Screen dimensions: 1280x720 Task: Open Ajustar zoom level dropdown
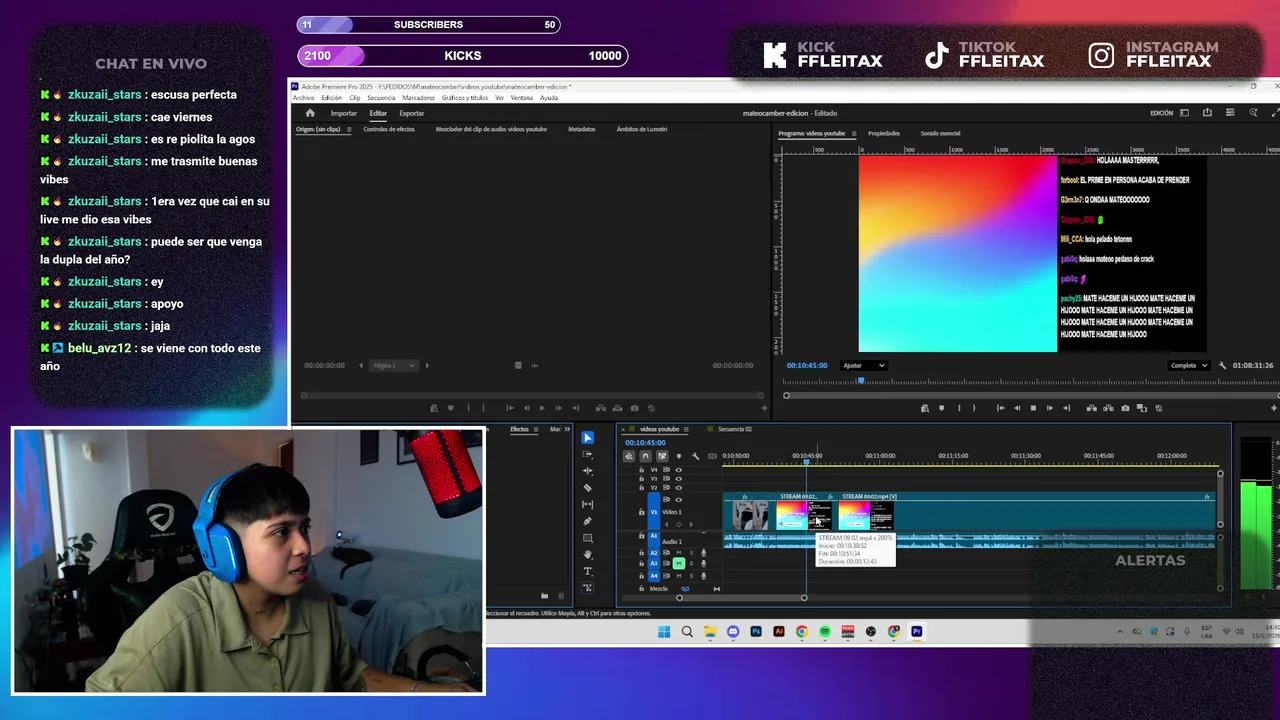(864, 365)
